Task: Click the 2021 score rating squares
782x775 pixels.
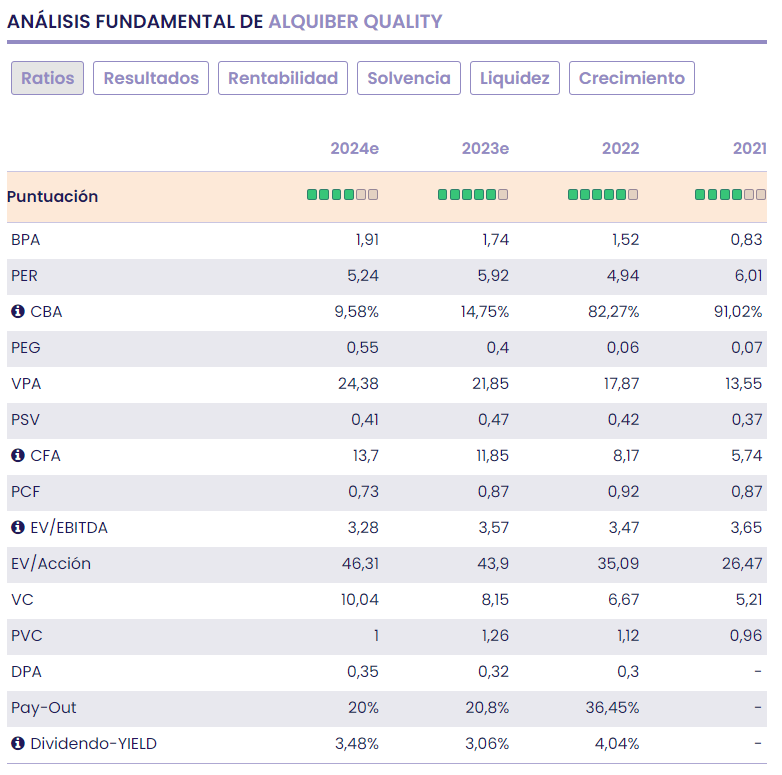Action: tap(730, 195)
